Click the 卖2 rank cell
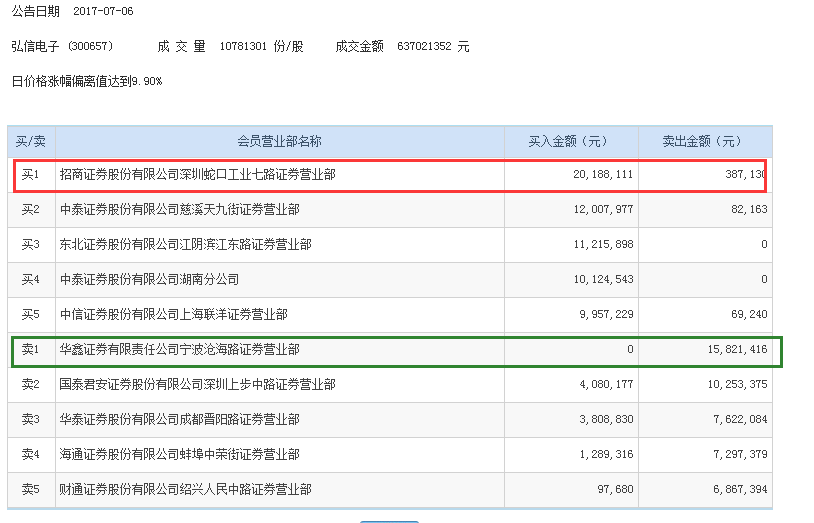The image size is (814, 523). 30,384
